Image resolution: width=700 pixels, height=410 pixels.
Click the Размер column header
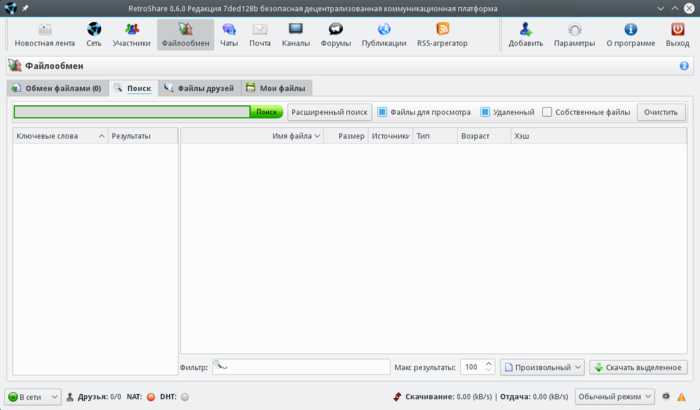pyautogui.click(x=346, y=136)
